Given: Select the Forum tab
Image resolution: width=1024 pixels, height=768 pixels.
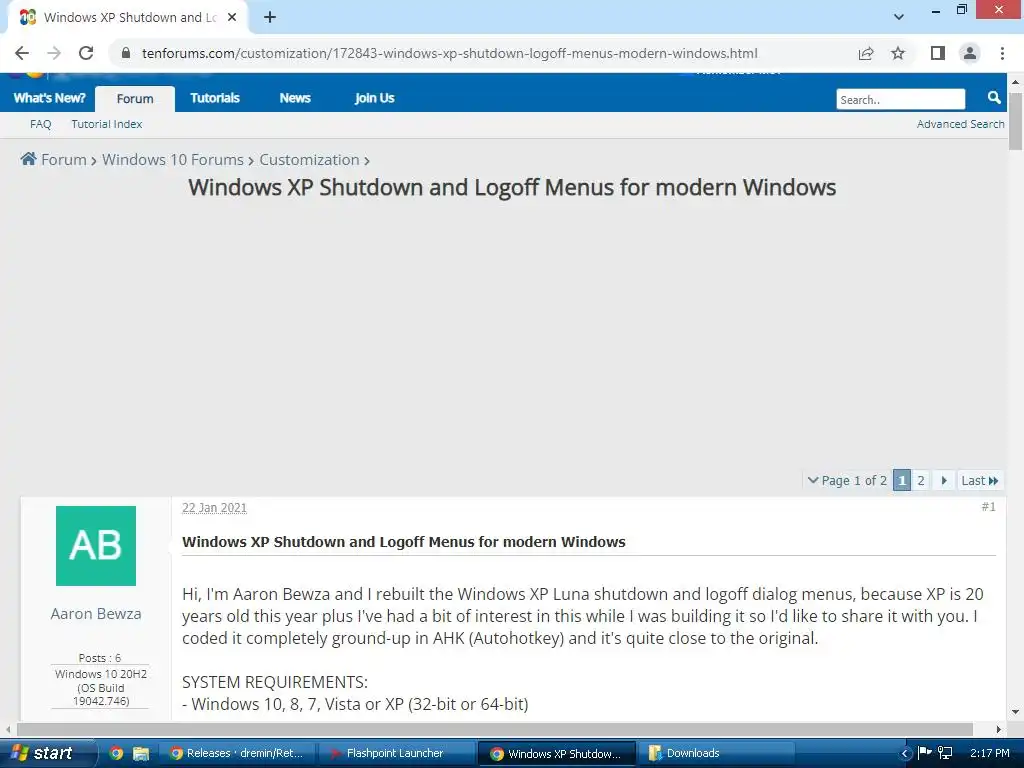Looking at the screenshot, I should (x=135, y=99).
